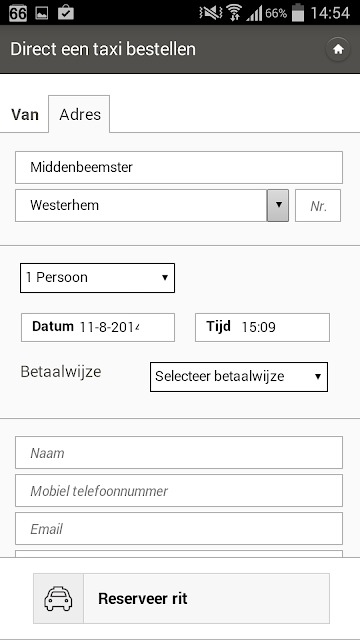Tap the home icon in header
The image size is (360, 640).
(x=338, y=49)
